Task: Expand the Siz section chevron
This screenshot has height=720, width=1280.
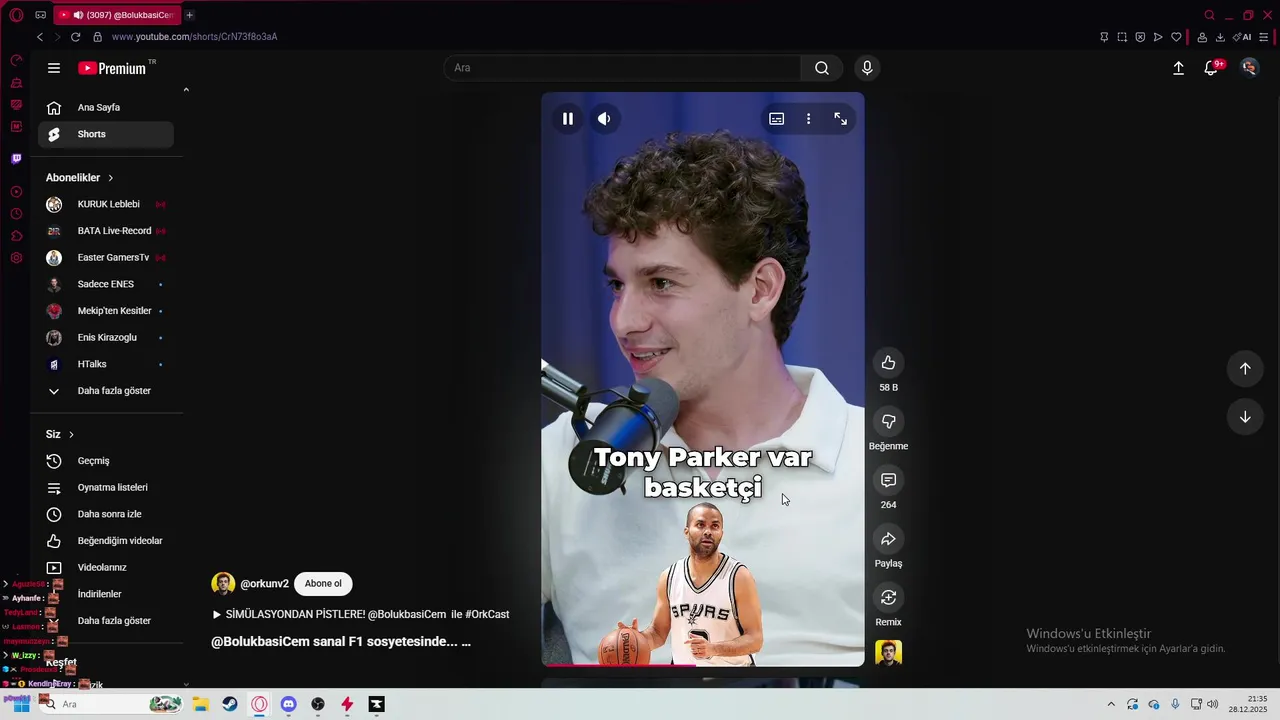Action: 71,435
